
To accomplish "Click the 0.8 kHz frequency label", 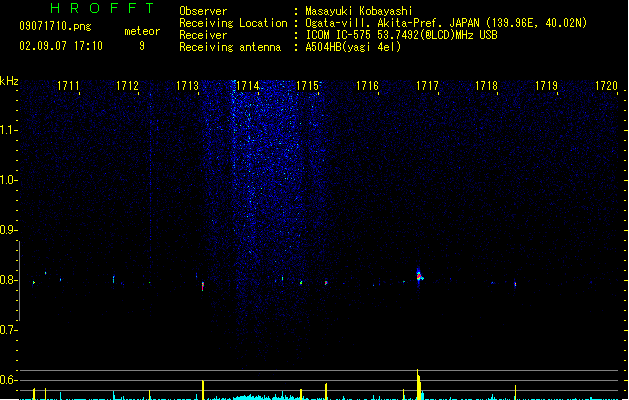I will point(8,280).
